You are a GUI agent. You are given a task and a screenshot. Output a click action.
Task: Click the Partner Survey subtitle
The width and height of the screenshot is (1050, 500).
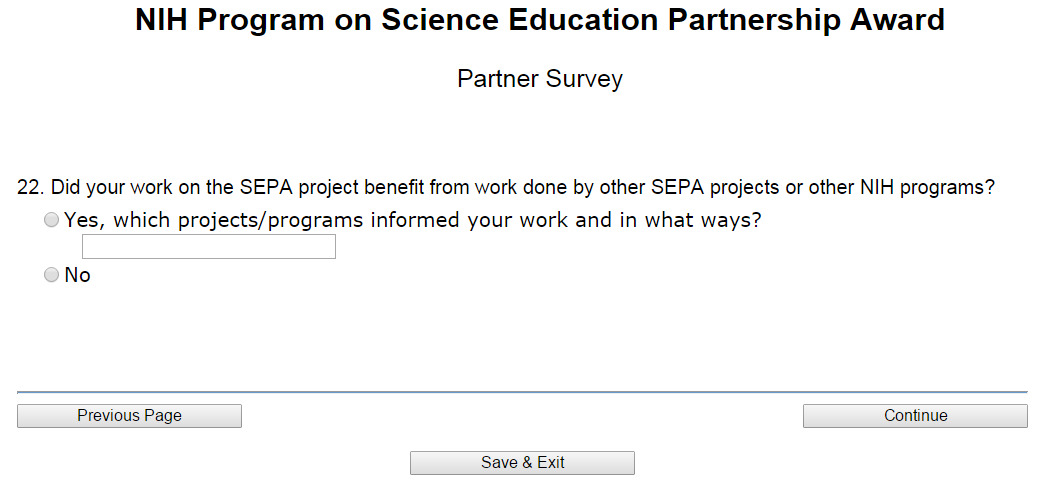540,79
